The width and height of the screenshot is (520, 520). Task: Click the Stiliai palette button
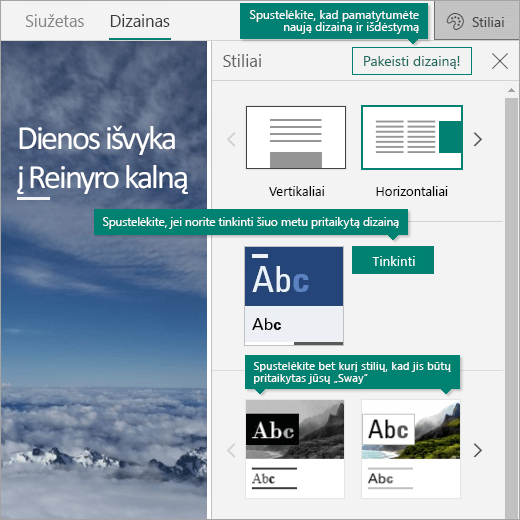477,22
